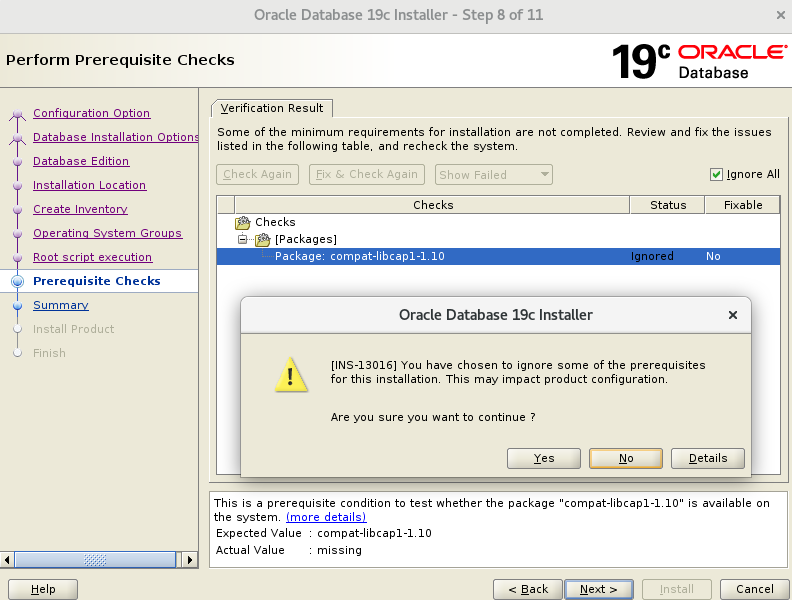Go to Create Inventory step
Image resolution: width=792 pixels, height=600 pixels.
pos(80,209)
